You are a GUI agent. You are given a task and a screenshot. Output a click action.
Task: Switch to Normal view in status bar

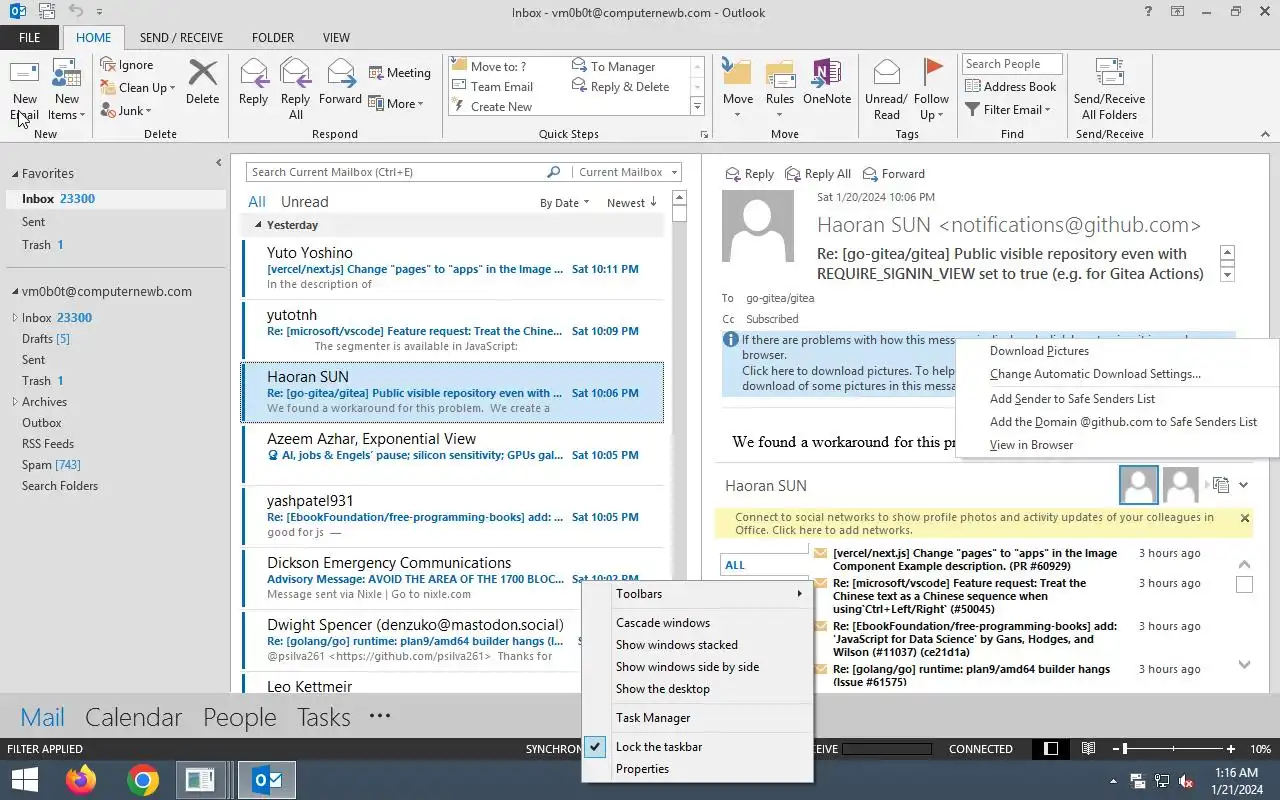point(1051,748)
